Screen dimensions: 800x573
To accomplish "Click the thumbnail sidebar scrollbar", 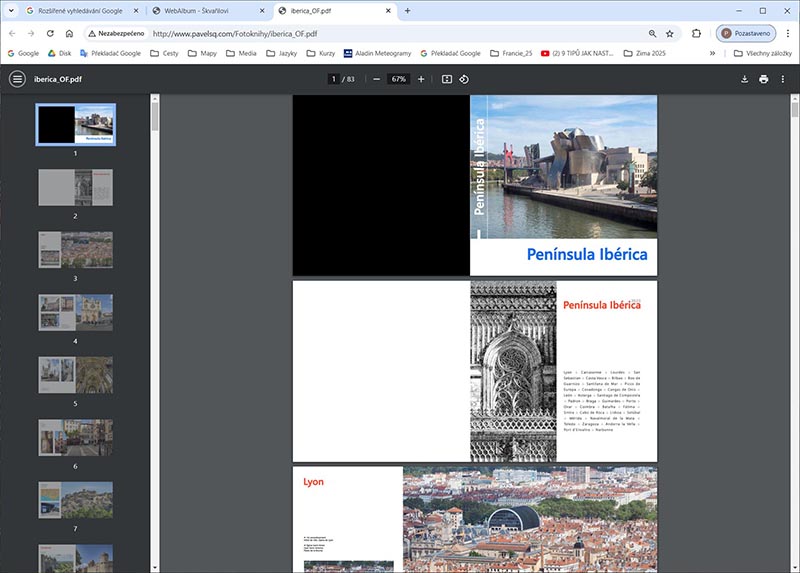I will pos(155,115).
